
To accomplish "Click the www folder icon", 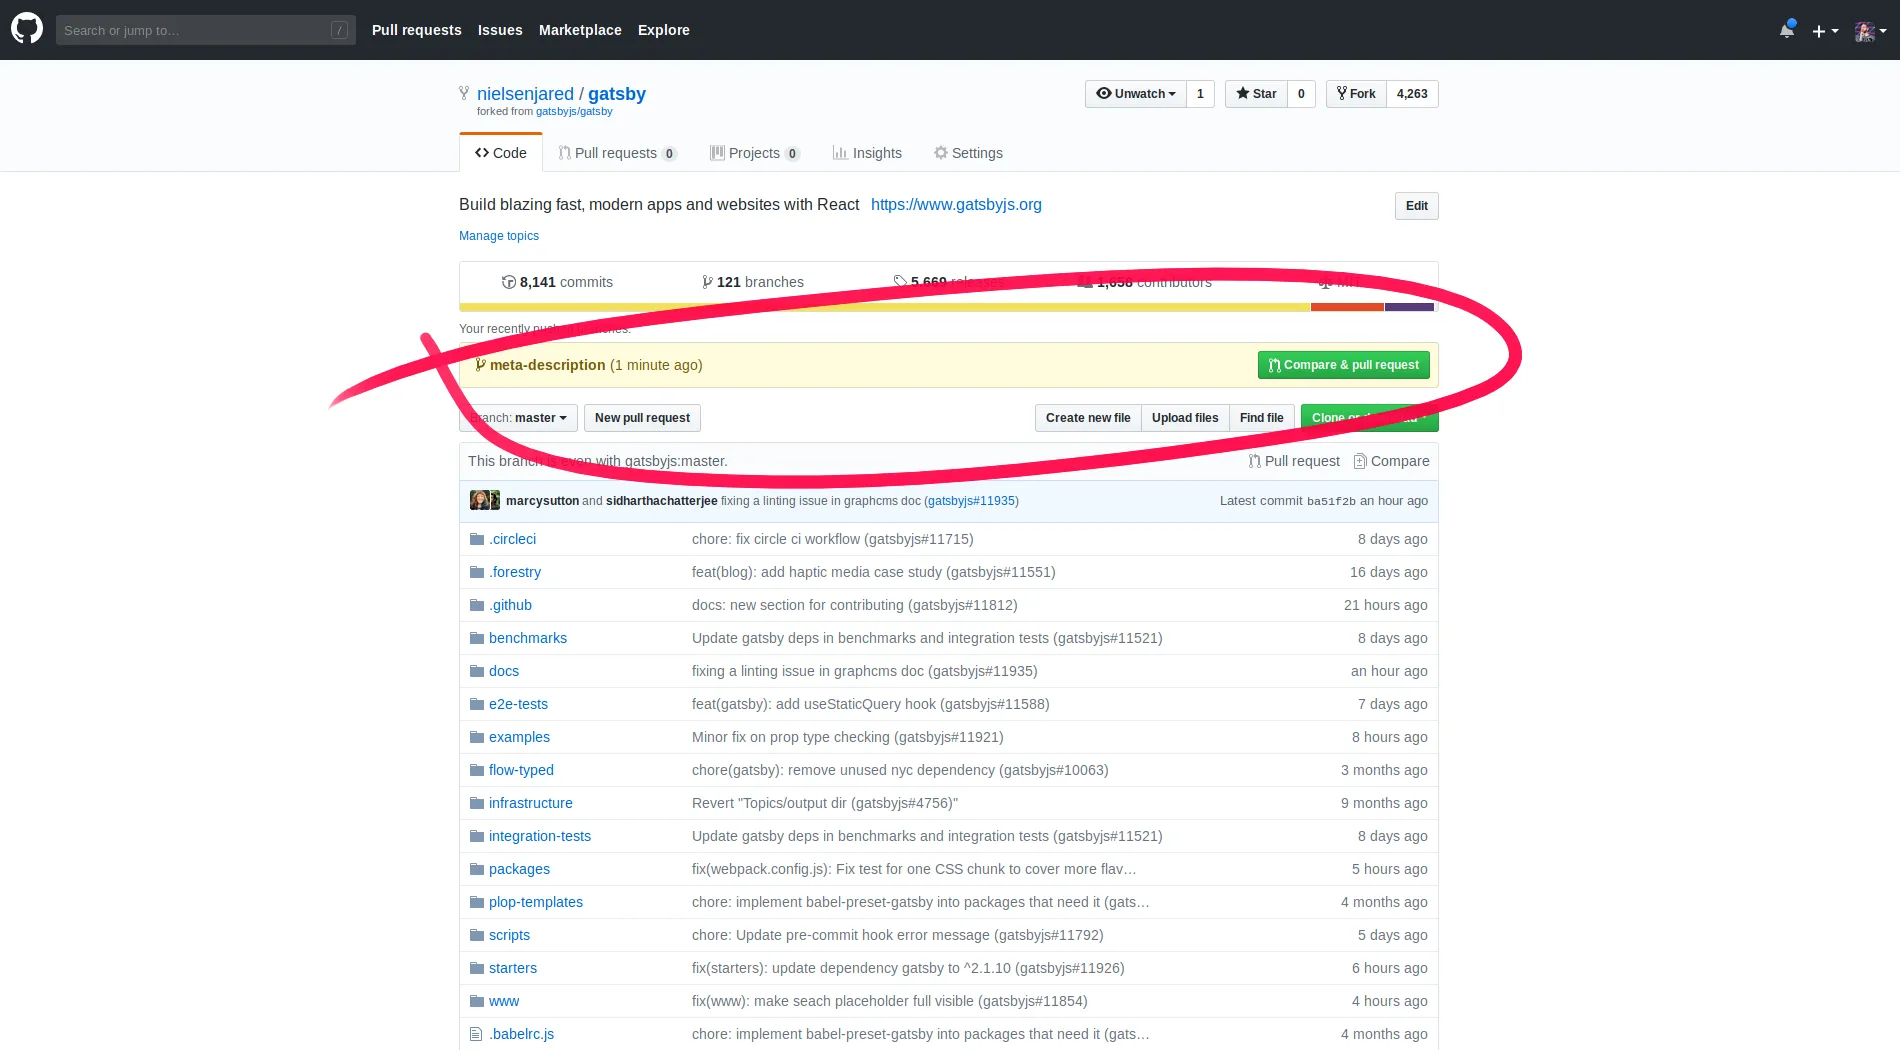I will 477,1001.
